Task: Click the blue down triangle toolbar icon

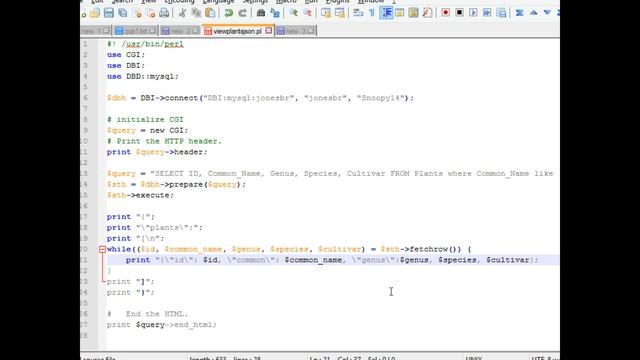Action: coord(547,13)
